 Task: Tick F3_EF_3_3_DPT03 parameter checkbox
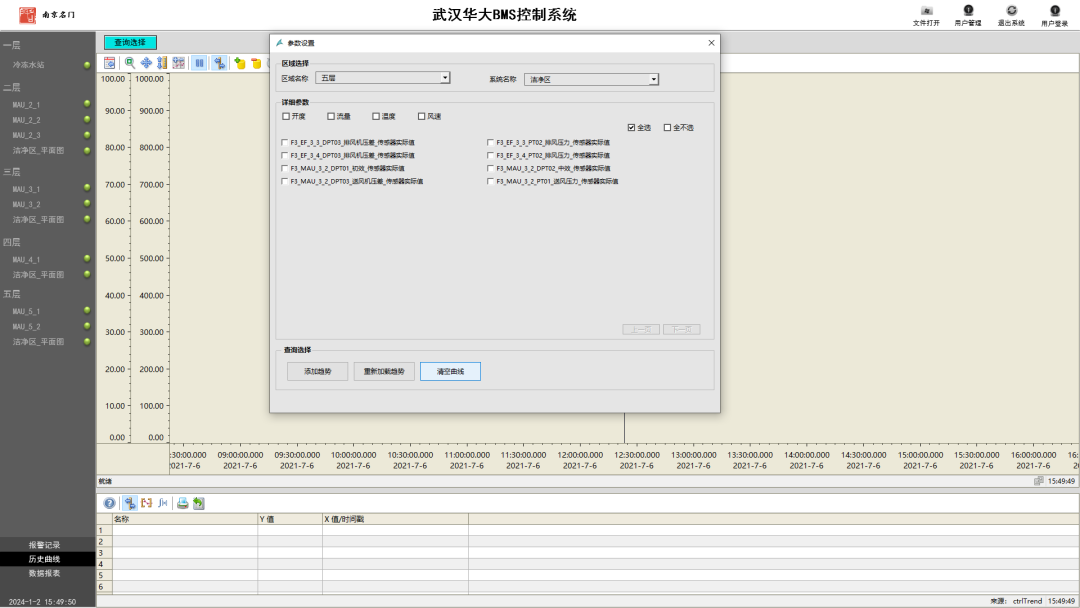tap(284, 143)
